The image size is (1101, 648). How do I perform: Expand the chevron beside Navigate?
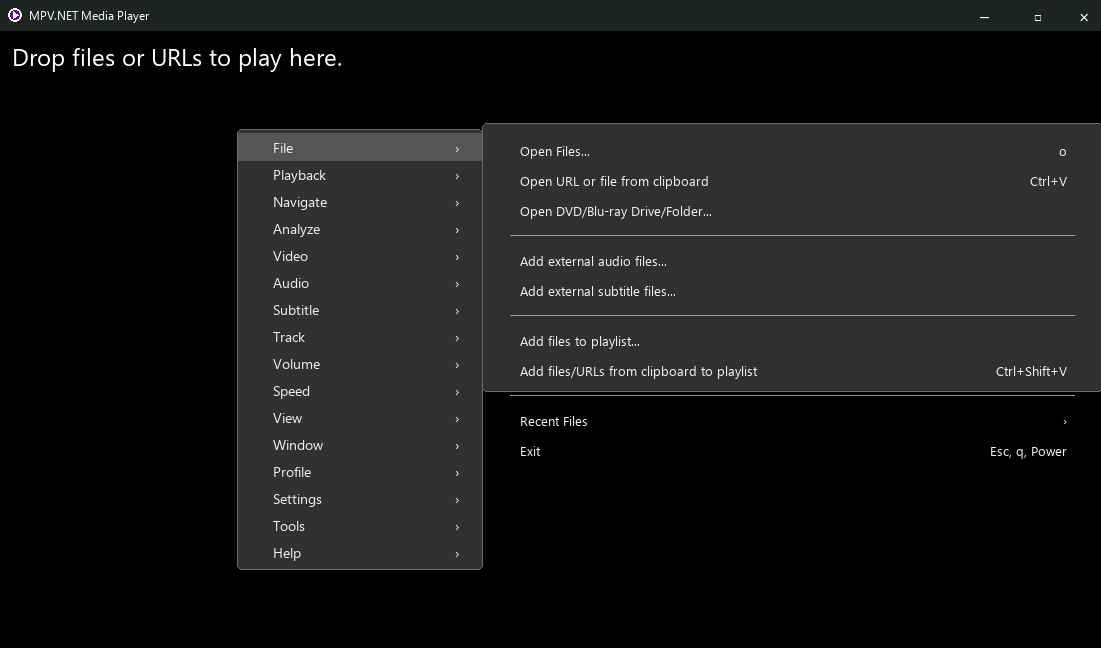click(x=457, y=203)
